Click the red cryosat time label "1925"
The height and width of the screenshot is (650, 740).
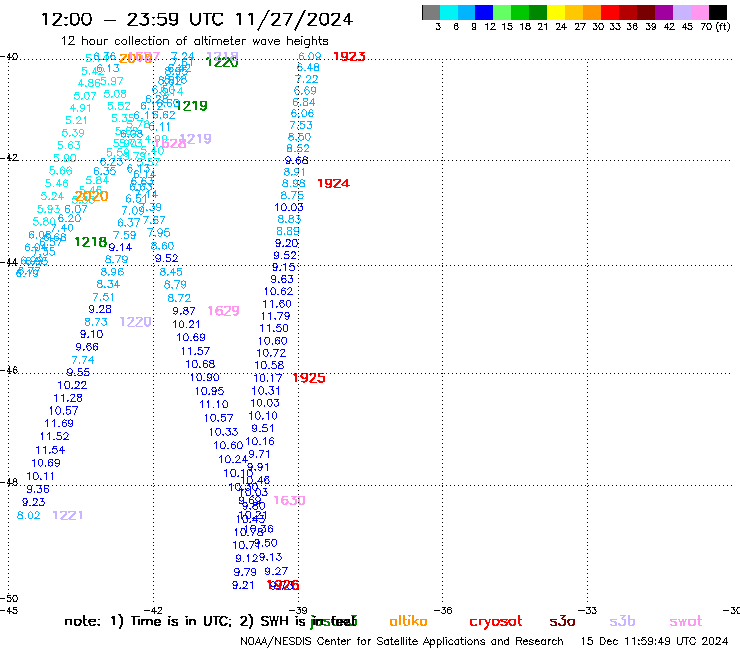pos(309,378)
